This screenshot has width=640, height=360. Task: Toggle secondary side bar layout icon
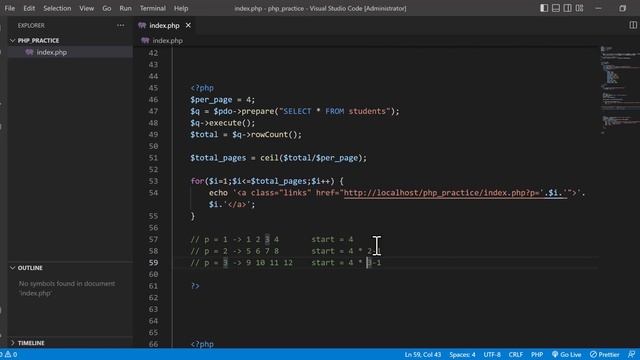pyautogui.click(x=568, y=8)
